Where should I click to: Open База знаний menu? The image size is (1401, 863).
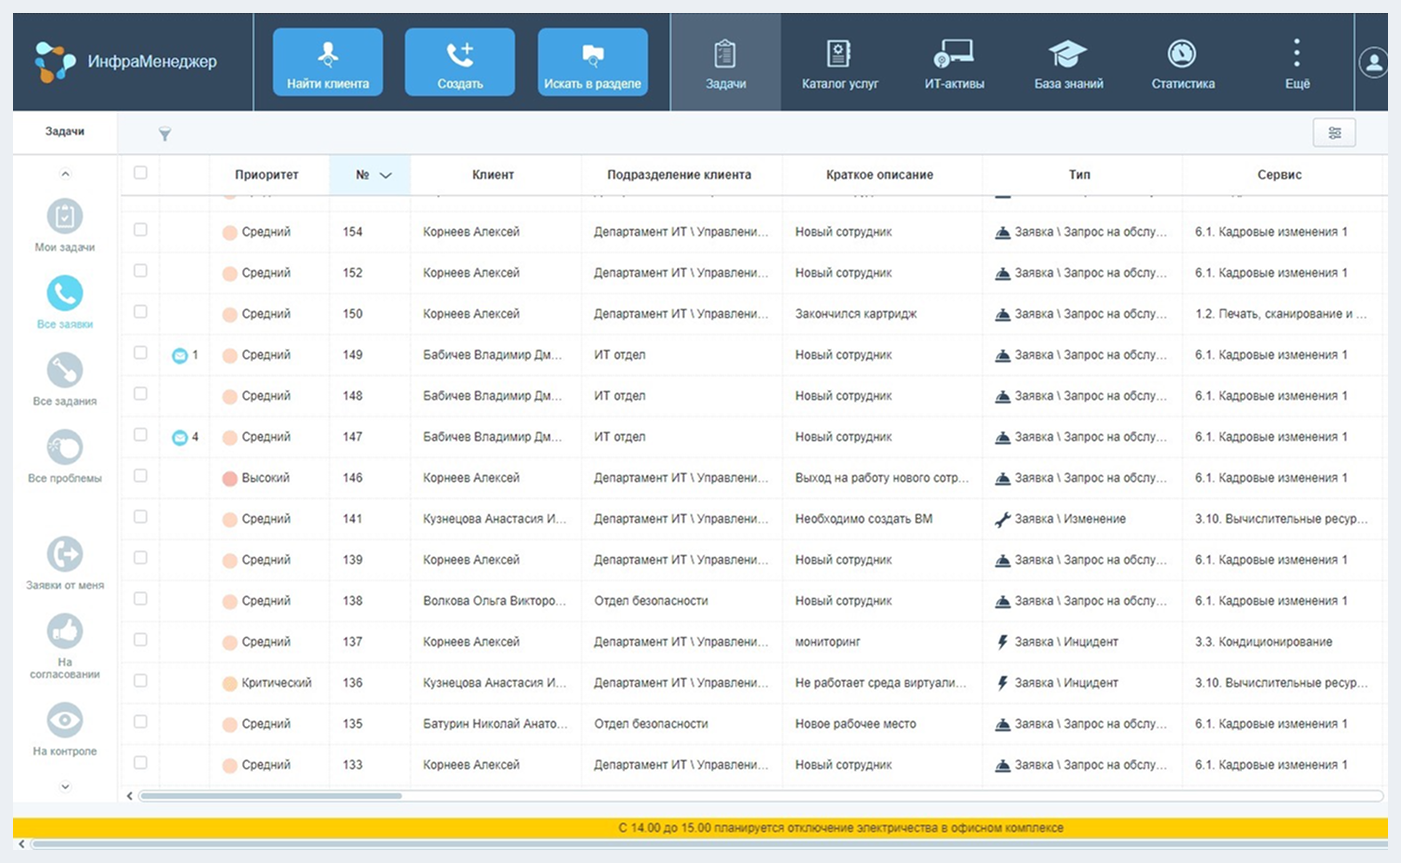point(1068,62)
